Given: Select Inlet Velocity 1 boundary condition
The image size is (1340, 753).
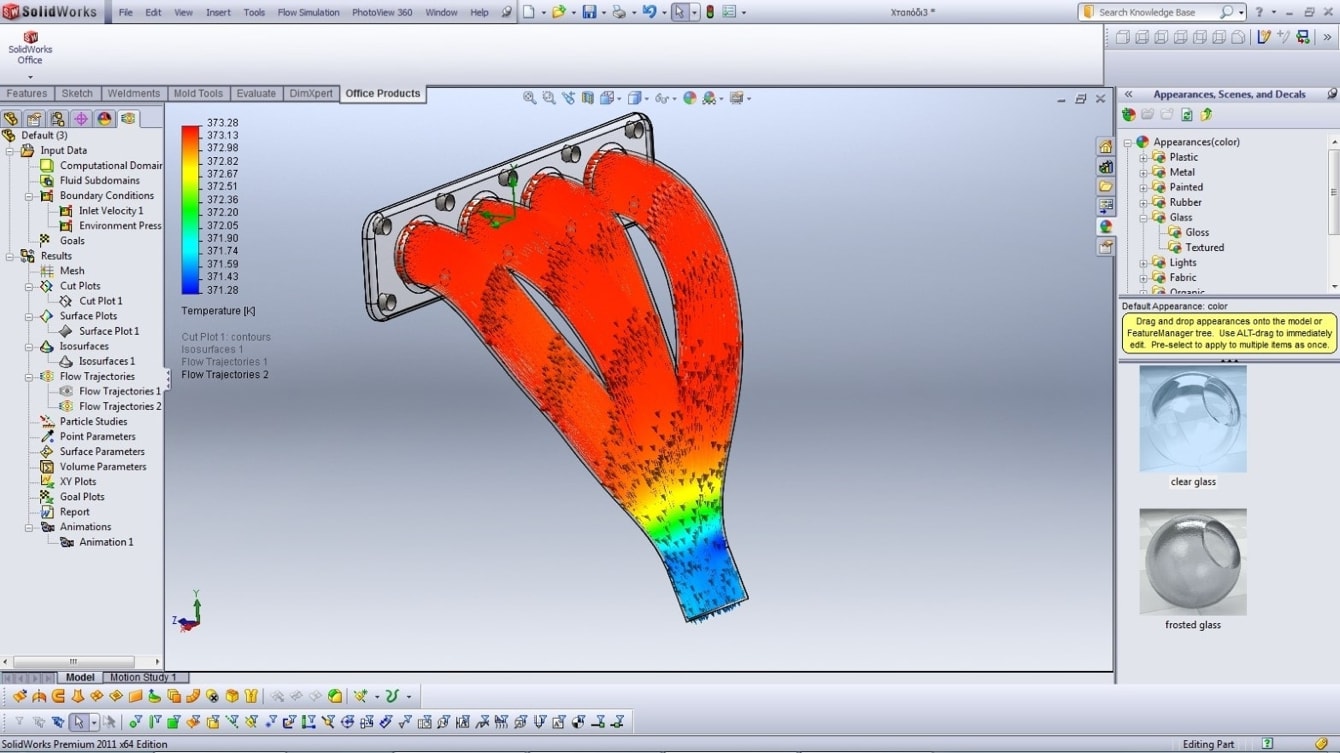Looking at the screenshot, I should point(111,211).
